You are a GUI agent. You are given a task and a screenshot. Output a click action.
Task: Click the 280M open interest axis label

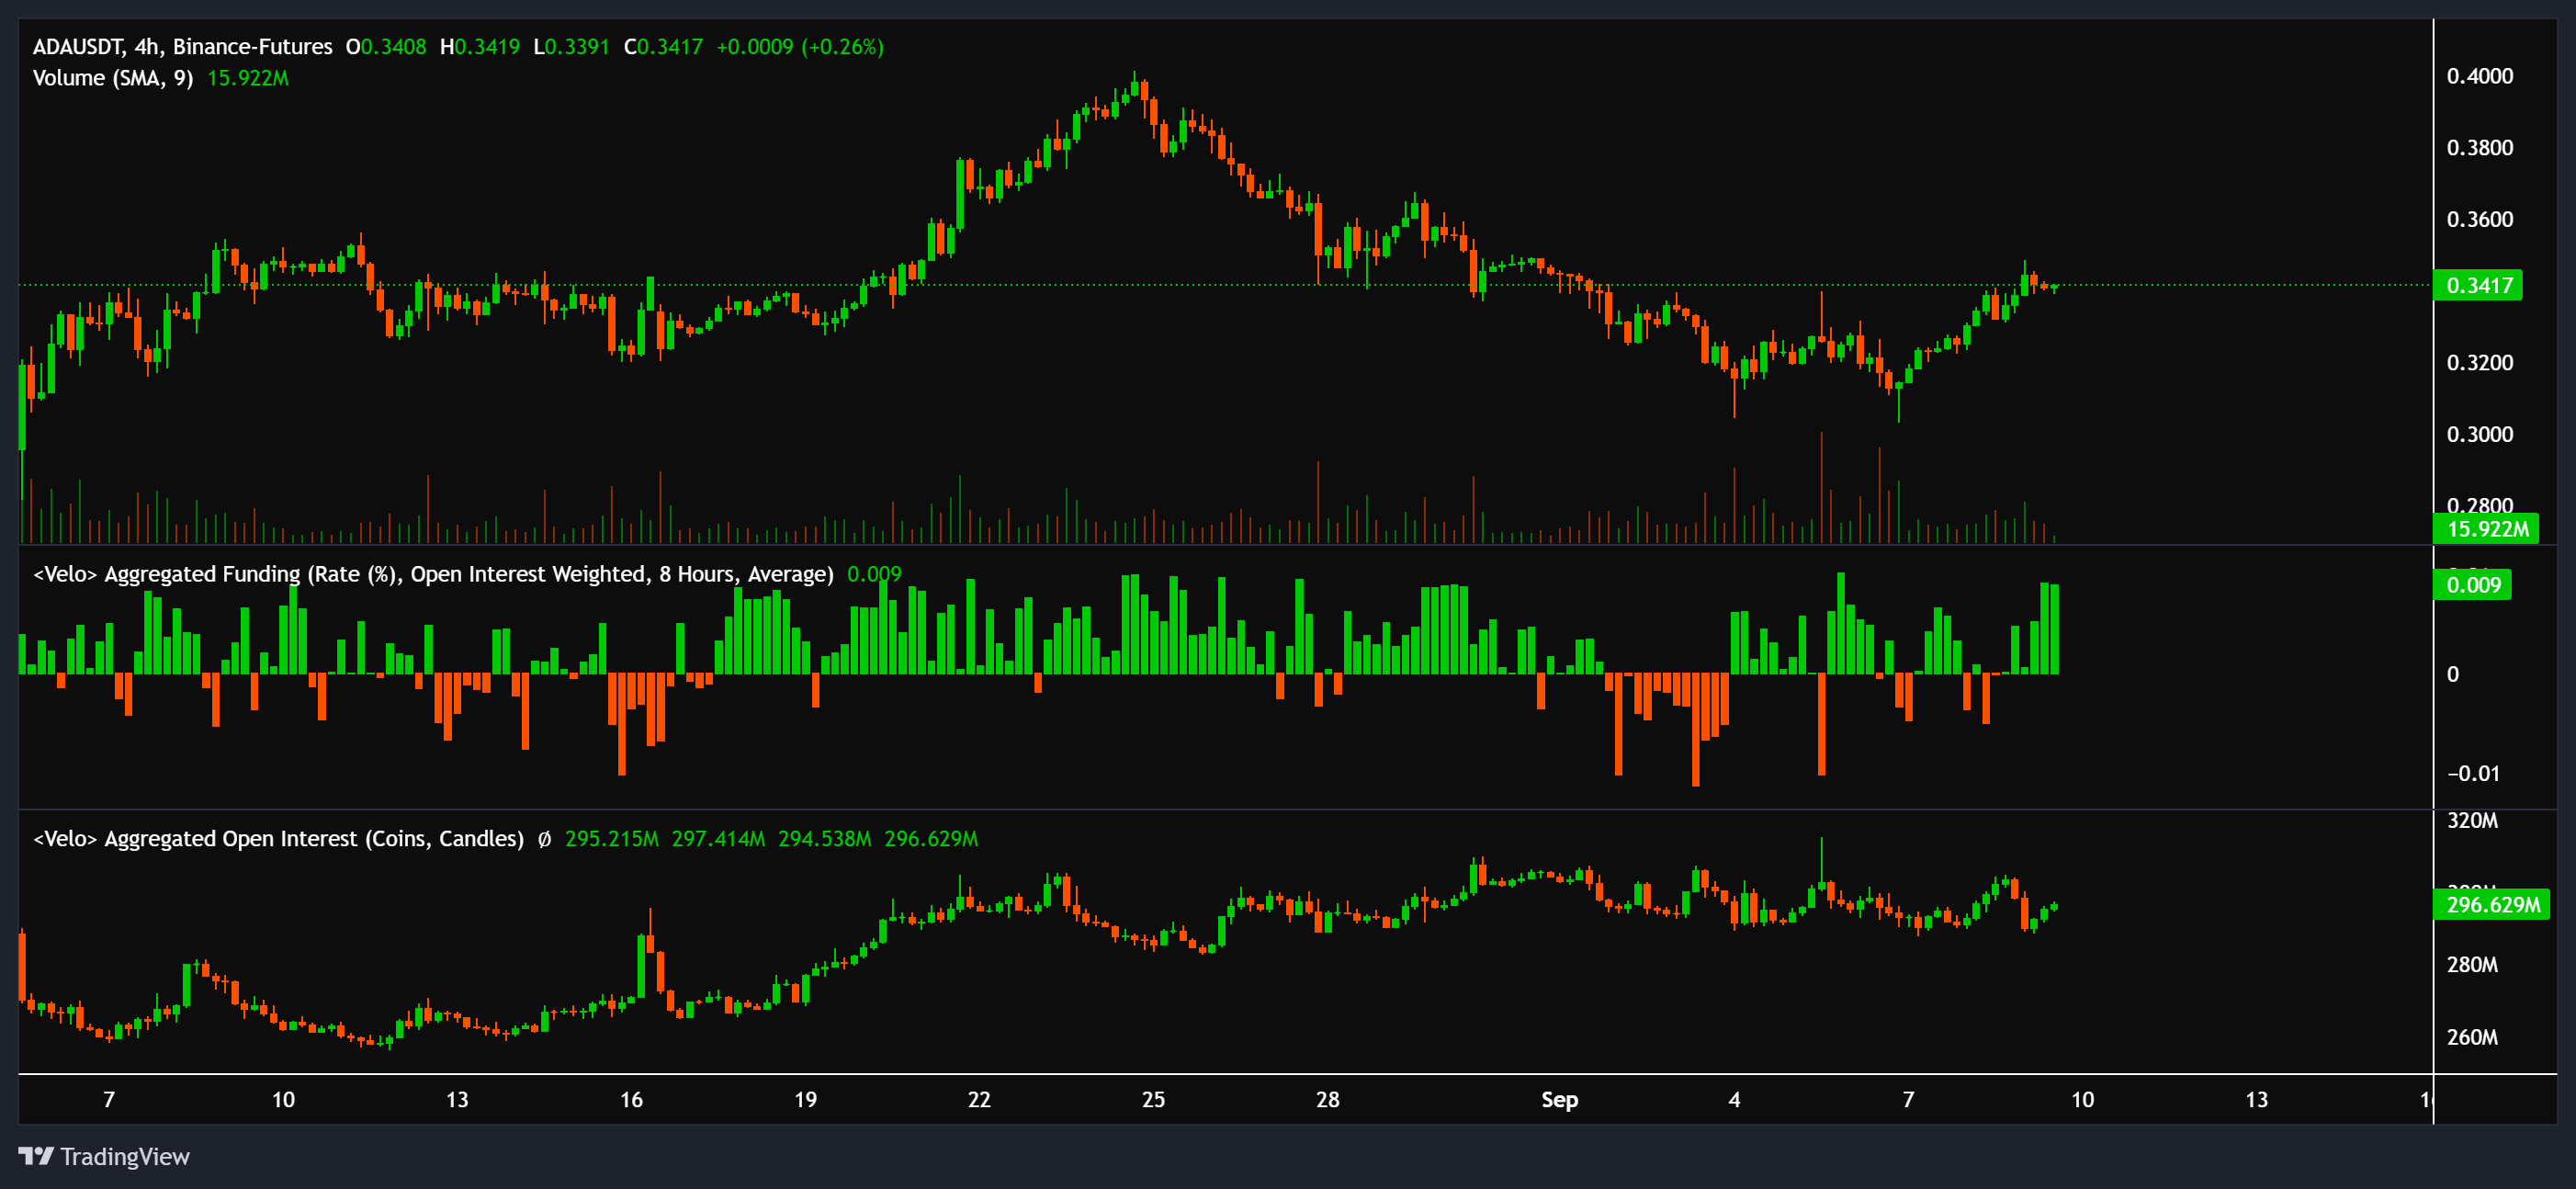point(2472,965)
